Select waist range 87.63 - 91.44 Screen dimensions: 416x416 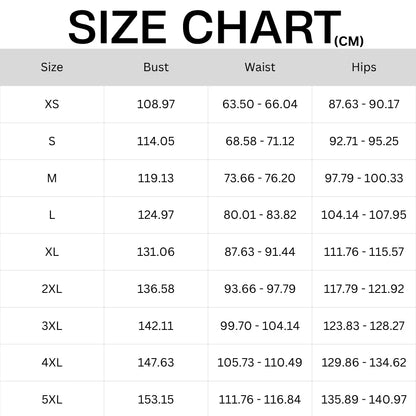(x=260, y=252)
